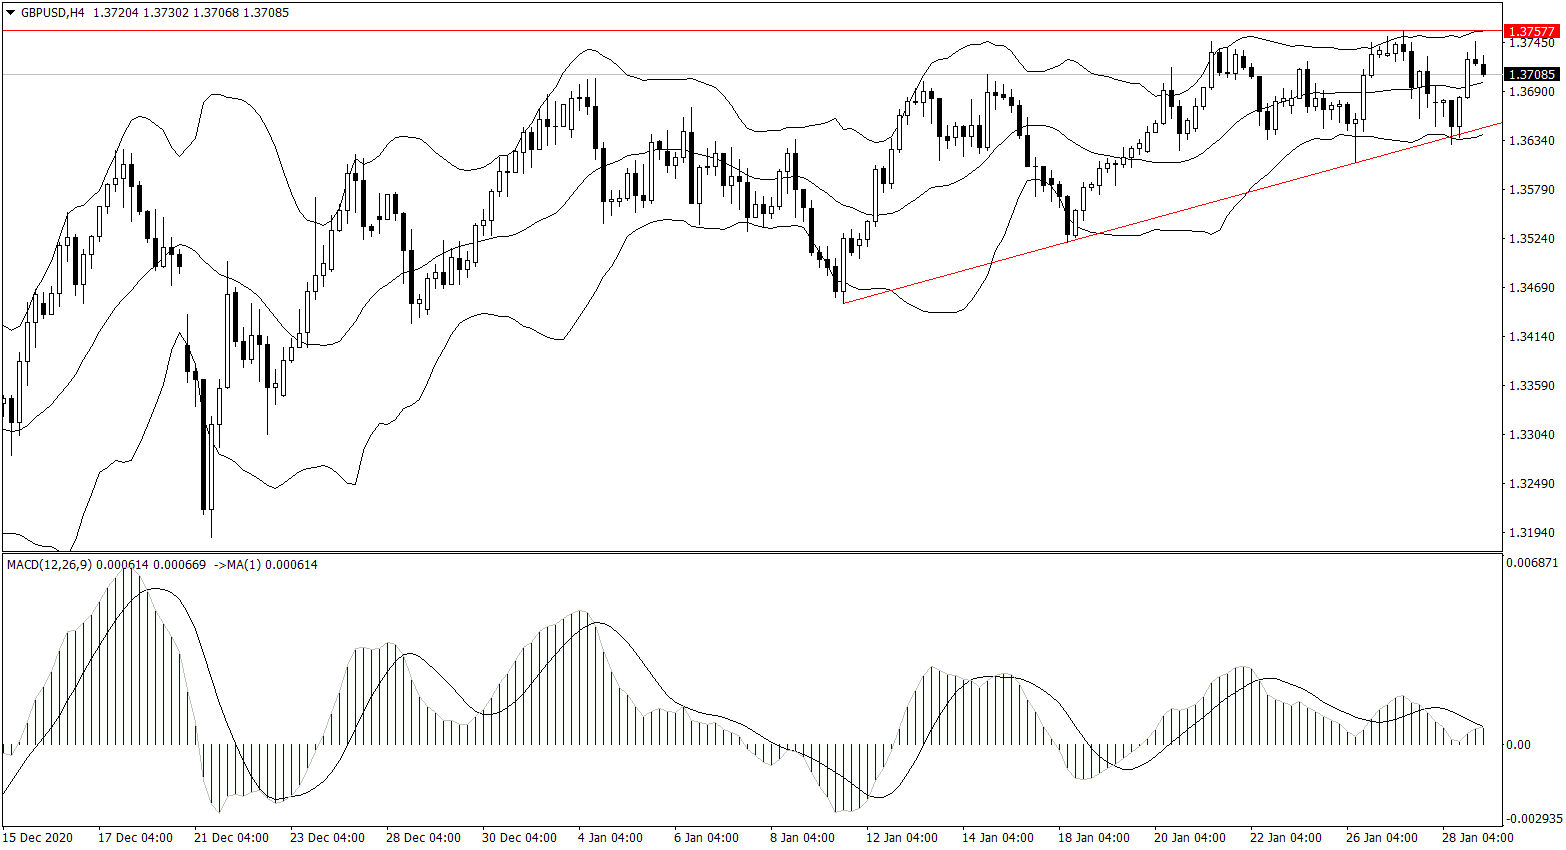Select the red horizontal resistance line
Viewport: 1566px width, 850px height.
pyautogui.click(x=700, y=31)
